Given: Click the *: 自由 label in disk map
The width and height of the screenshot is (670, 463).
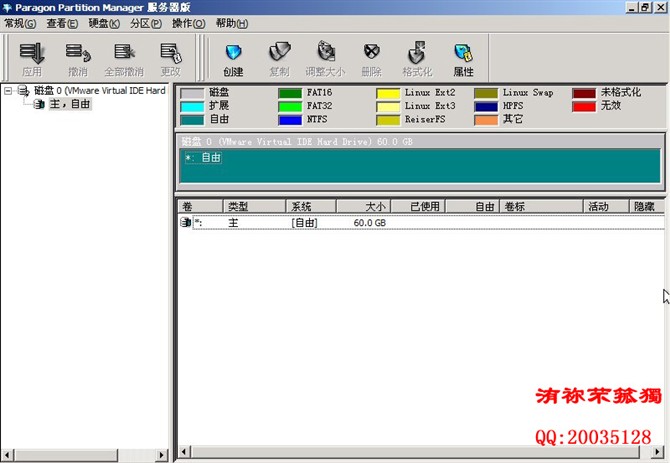Looking at the screenshot, I should 203,158.
